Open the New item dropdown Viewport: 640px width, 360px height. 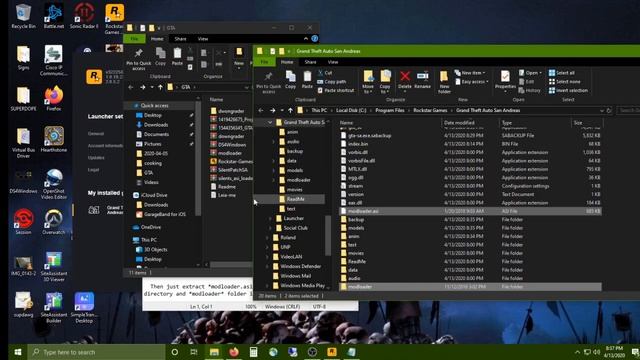point(469,73)
